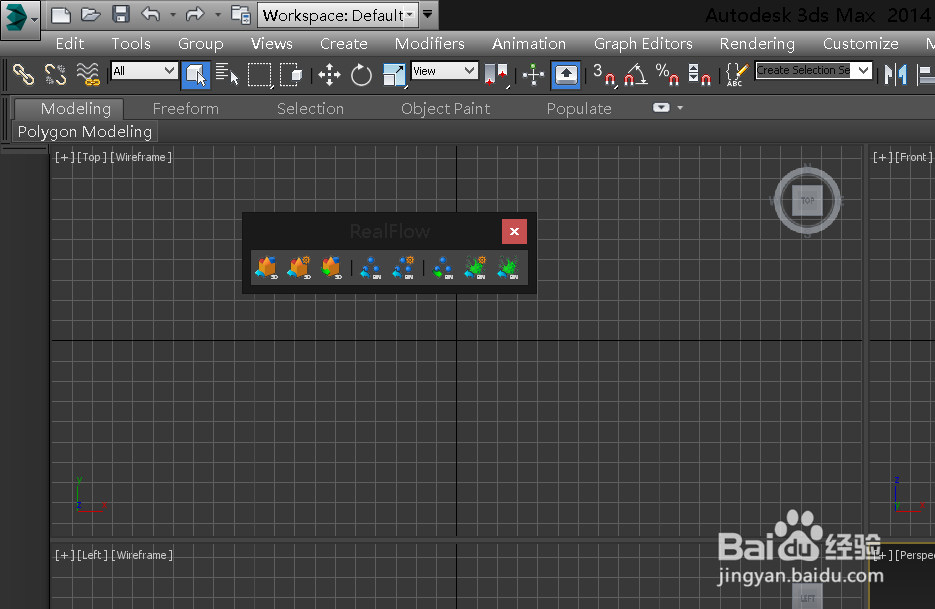Viewport: 935px width, 609px height.
Task: Click the Polygon Modeling panel button
Action: 85,131
